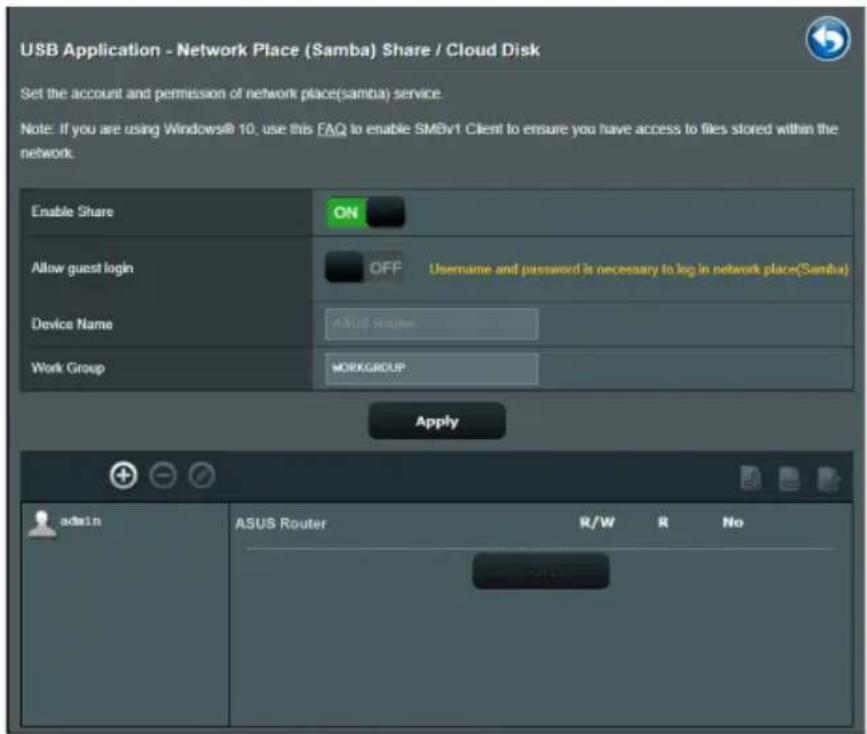Focus the Work Group input field

point(431,368)
